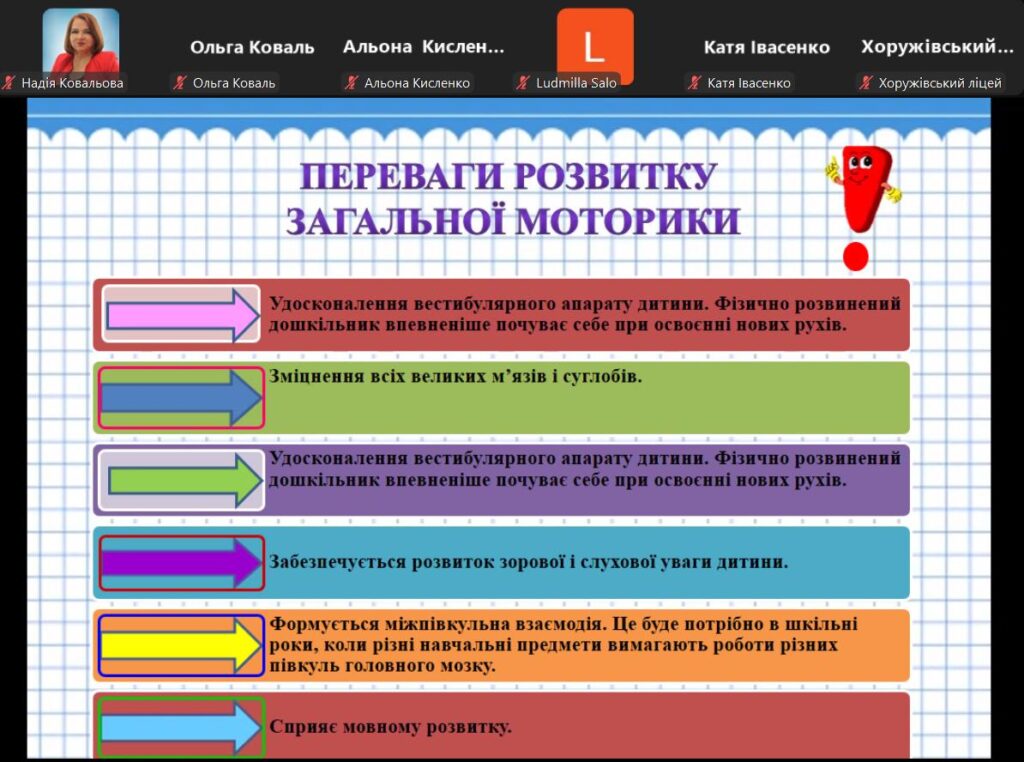1024x762 pixels.
Task: Click muted mic icon next to Альона Кисленко
Action: coord(352,83)
